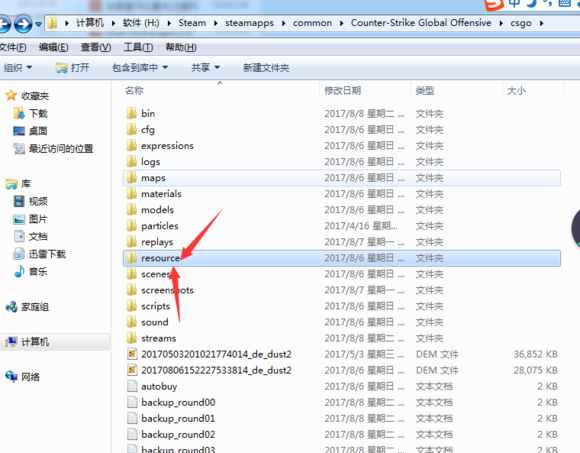Screen dimensions: 580x453
Task: Select the backup_round00 file icon
Action: tap(132, 402)
